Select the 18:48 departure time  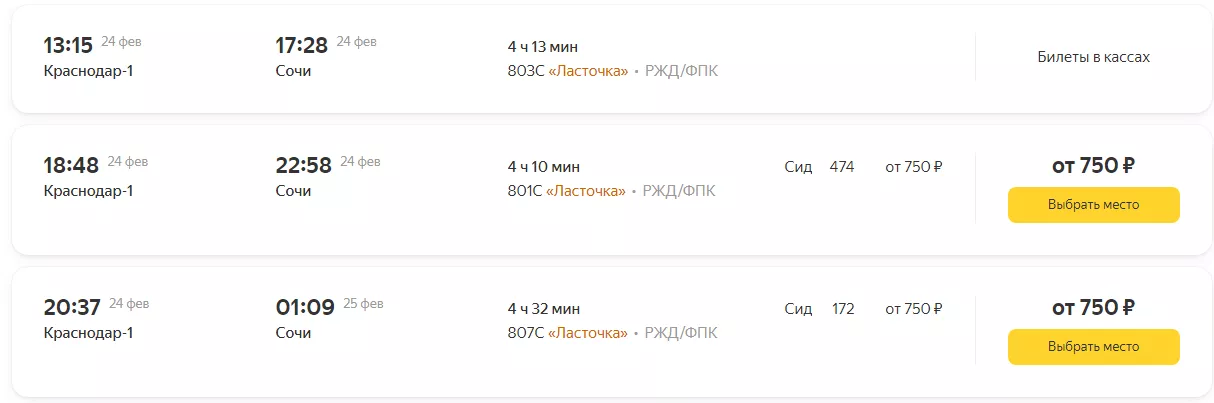[x=71, y=166]
